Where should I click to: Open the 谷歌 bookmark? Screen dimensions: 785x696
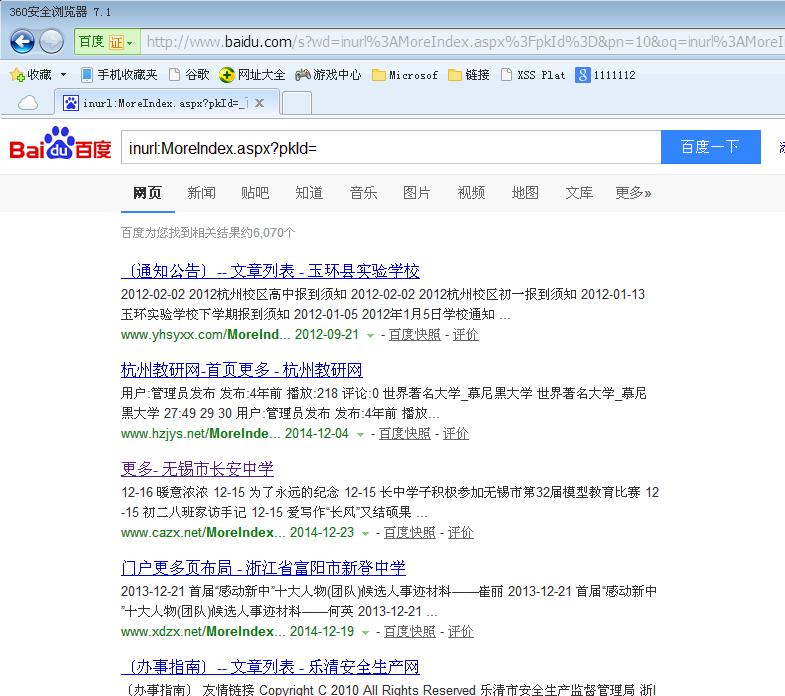tap(189, 75)
